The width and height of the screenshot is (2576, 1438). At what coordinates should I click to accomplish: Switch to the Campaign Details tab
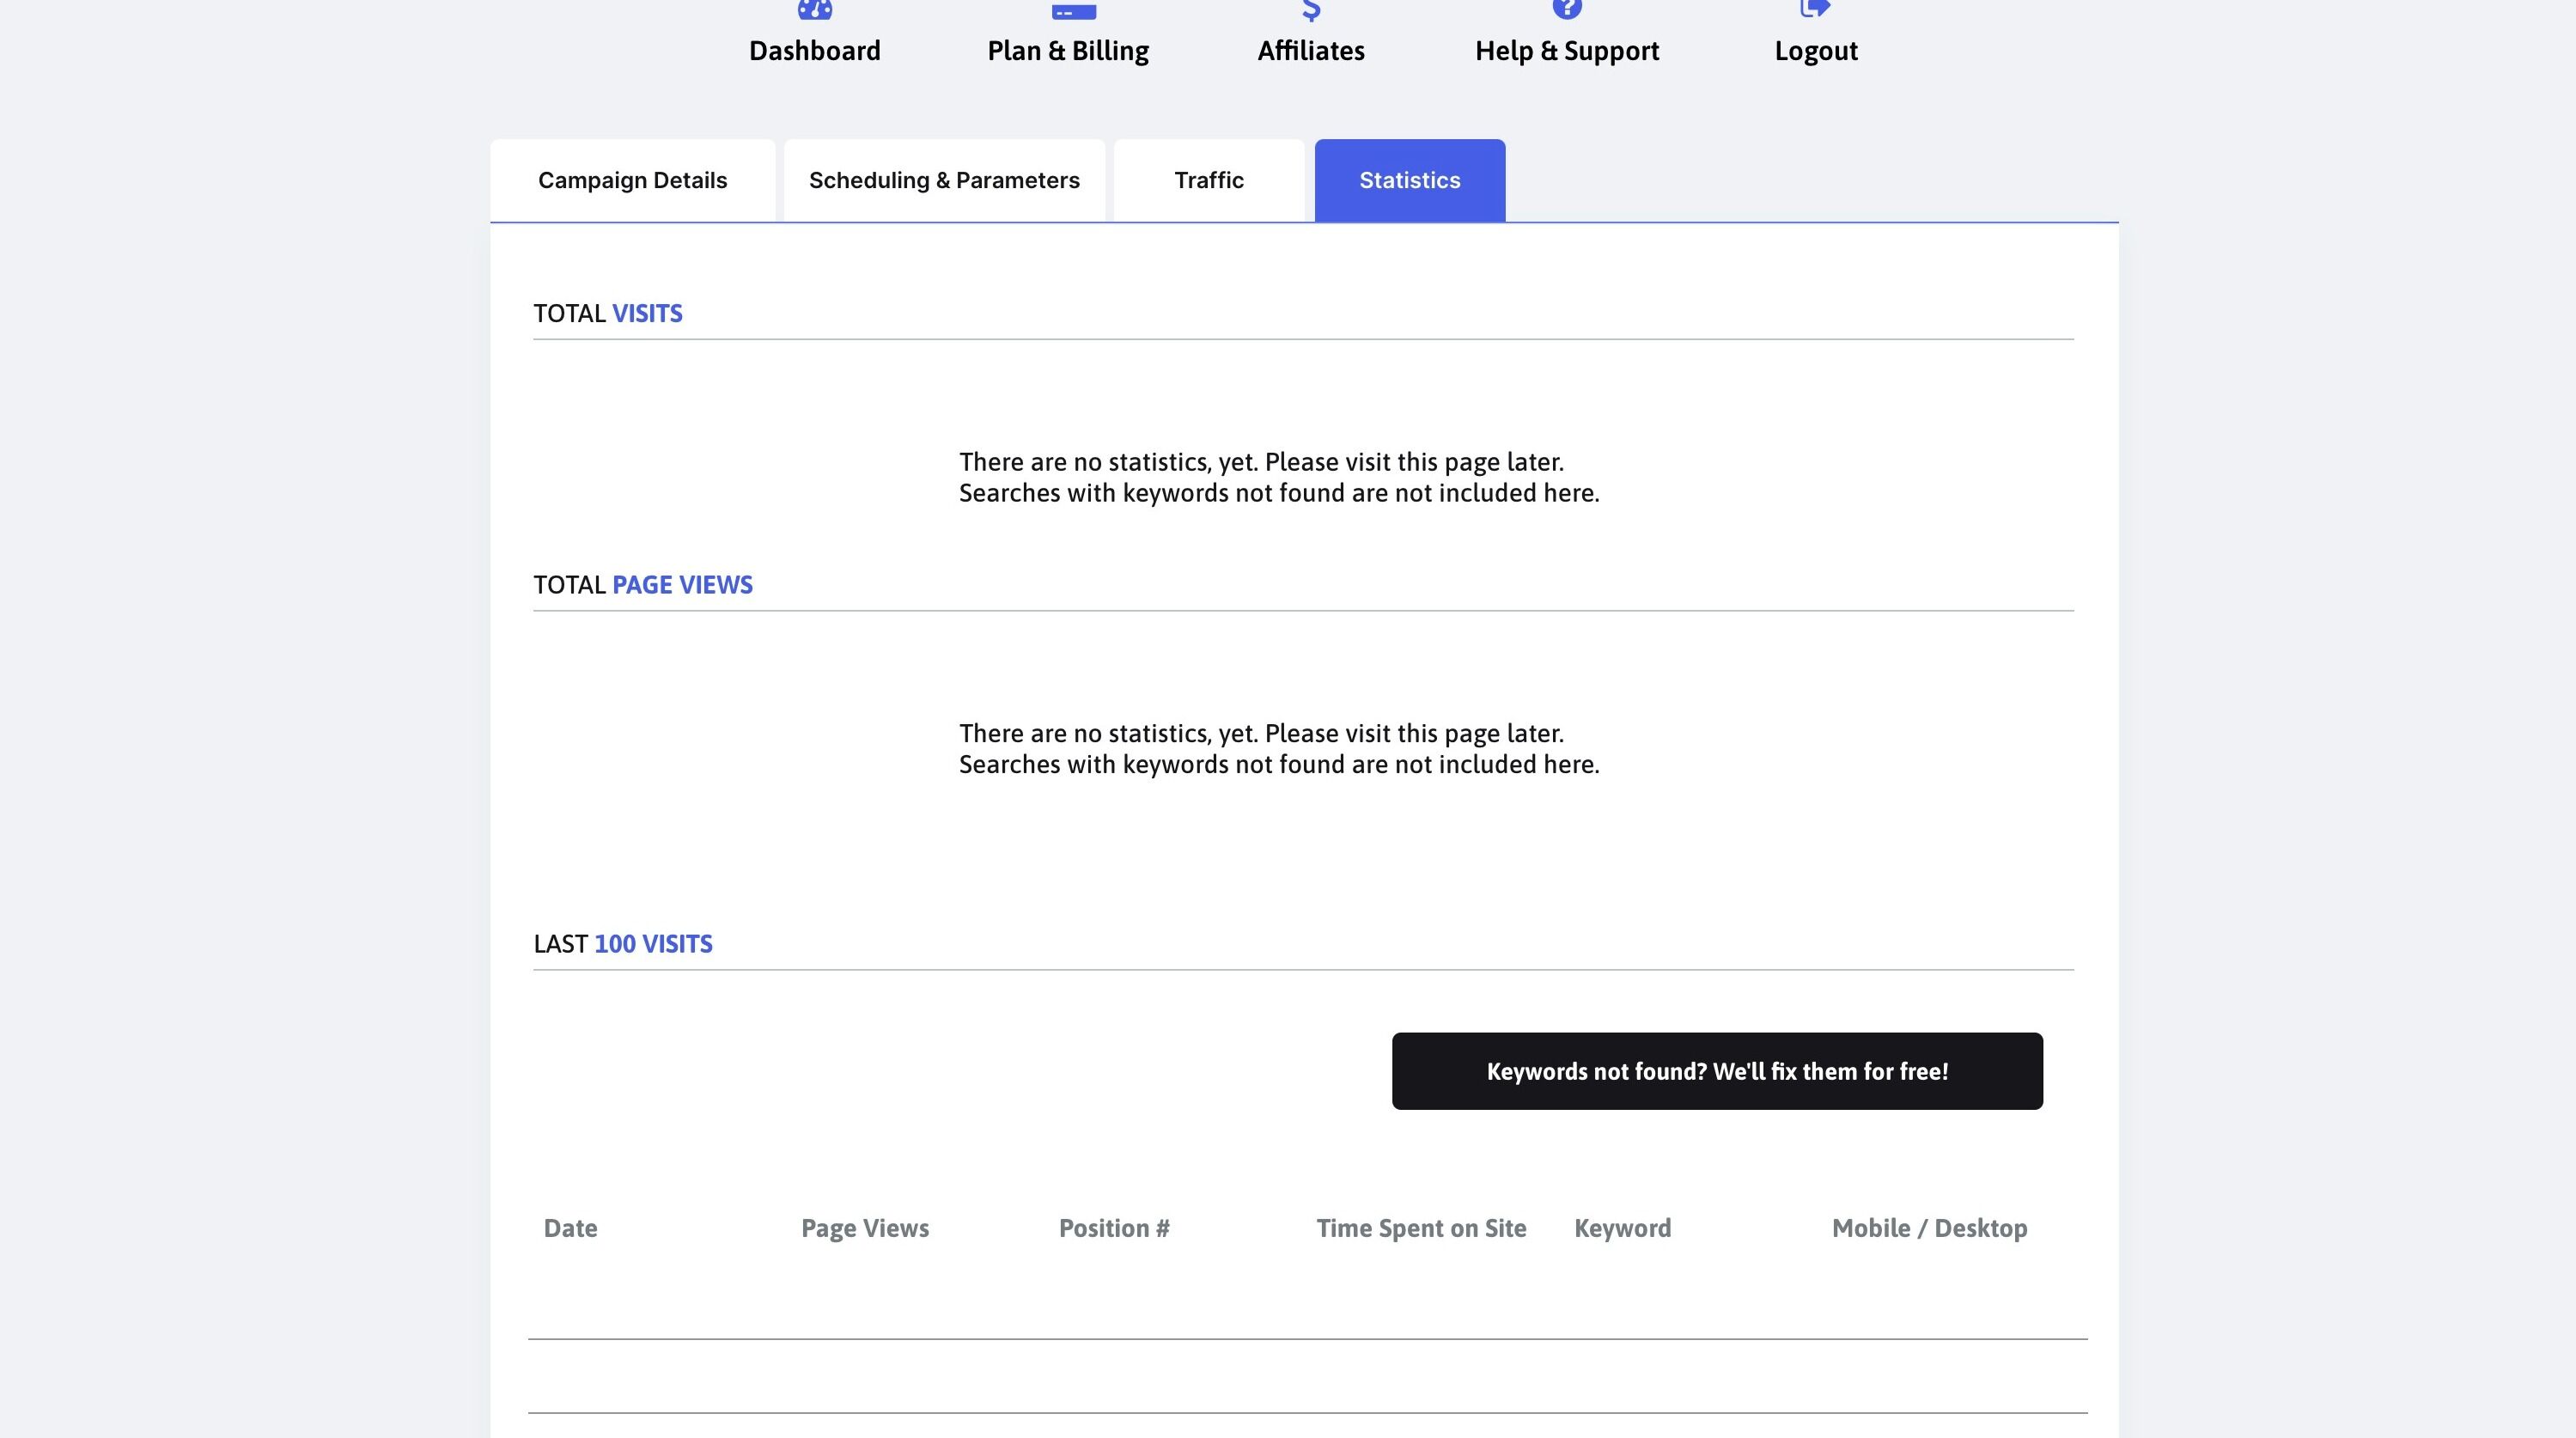(x=633, y=181)
